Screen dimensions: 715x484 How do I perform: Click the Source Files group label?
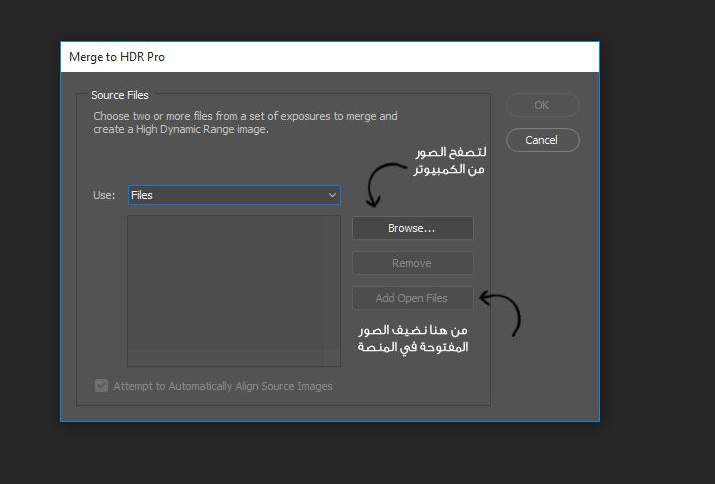(x=120, y=95)
